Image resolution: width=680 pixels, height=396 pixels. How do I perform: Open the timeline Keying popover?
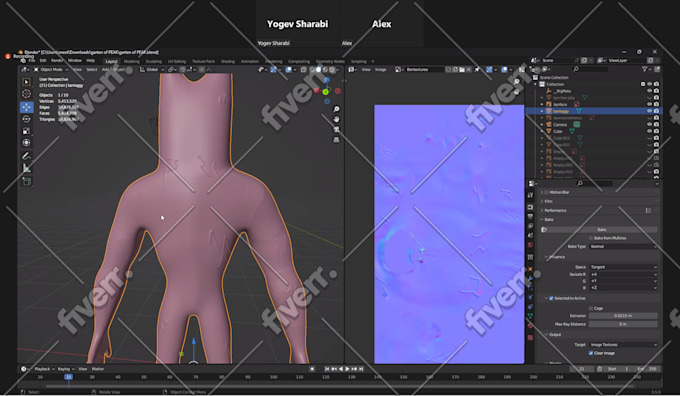(x=65, y=369)
